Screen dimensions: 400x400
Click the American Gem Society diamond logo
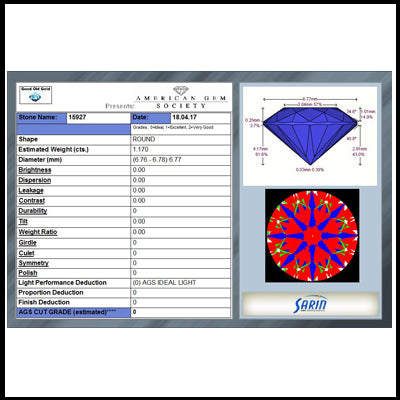[181, 90]
